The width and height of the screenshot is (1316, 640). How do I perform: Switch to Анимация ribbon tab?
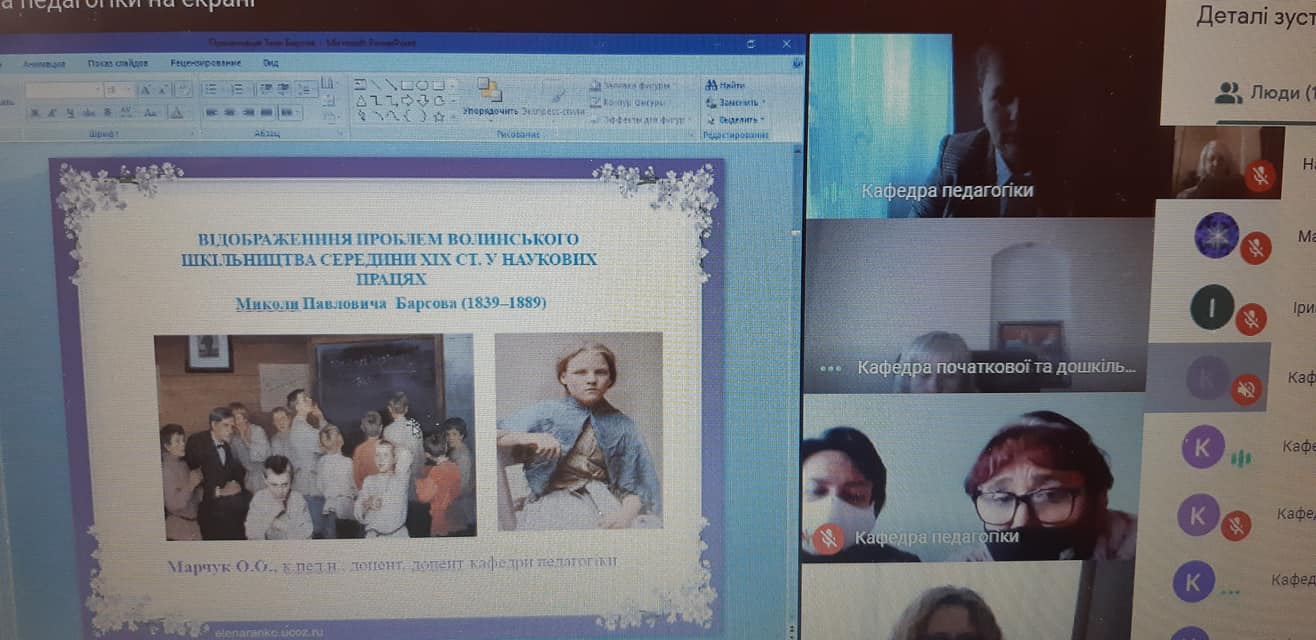click(44, 64)
